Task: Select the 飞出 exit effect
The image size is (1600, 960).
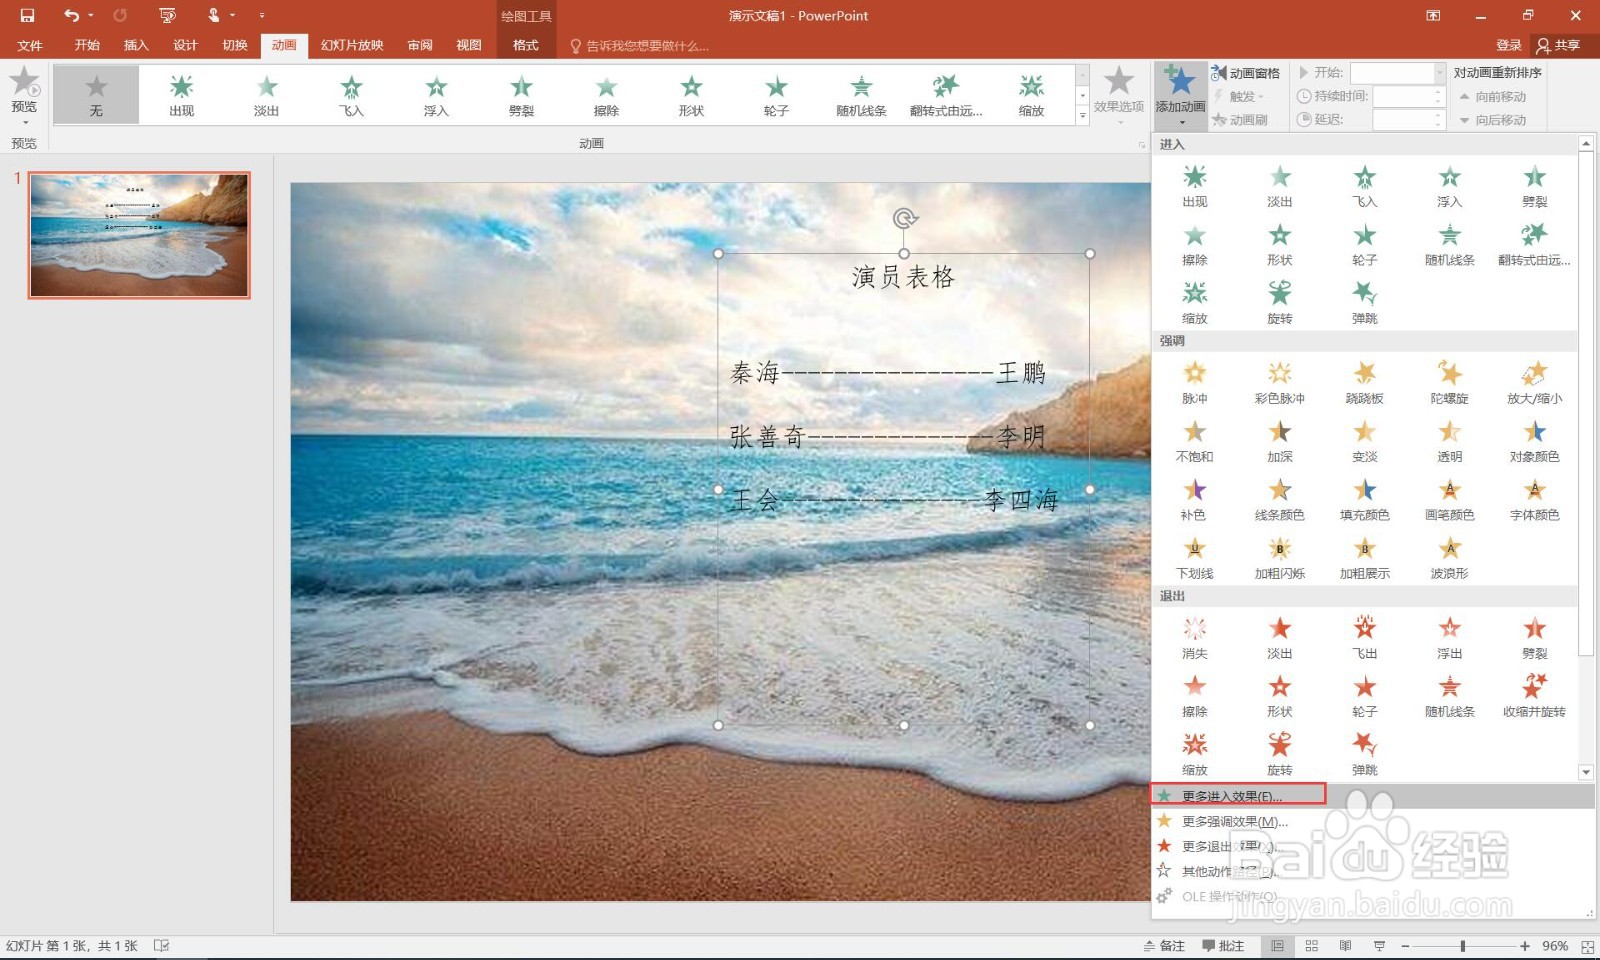Action: click(x=1365, y=638)
